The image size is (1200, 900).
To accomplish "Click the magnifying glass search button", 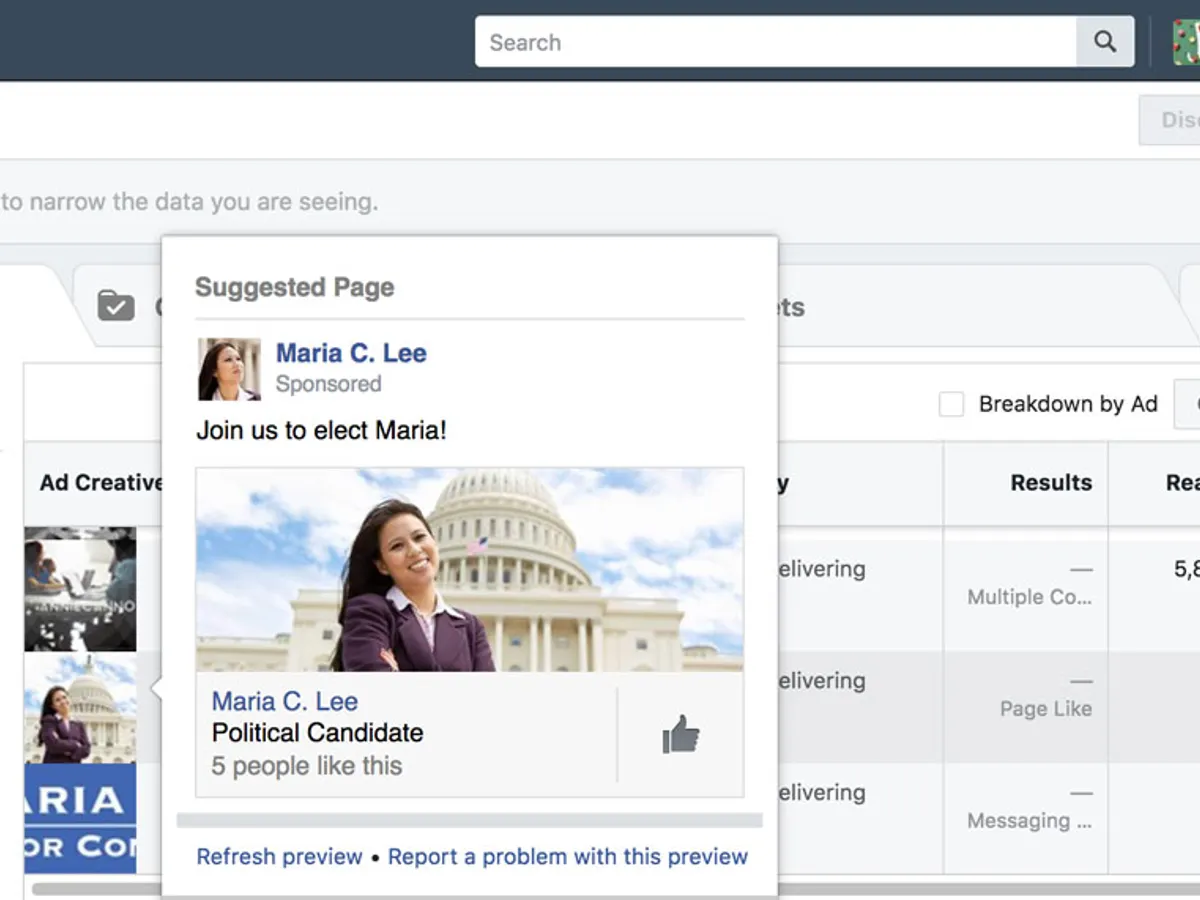I will click(x=1105, y=42).
